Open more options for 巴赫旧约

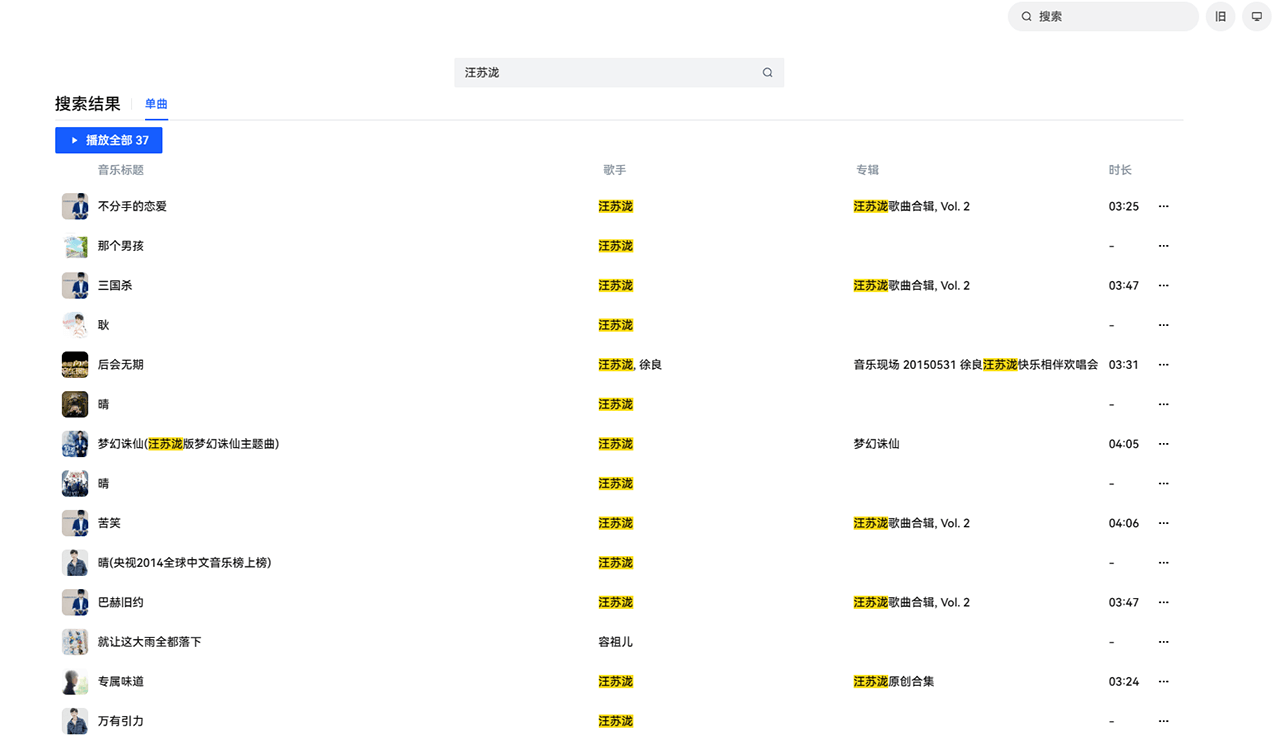[1163, 602]
